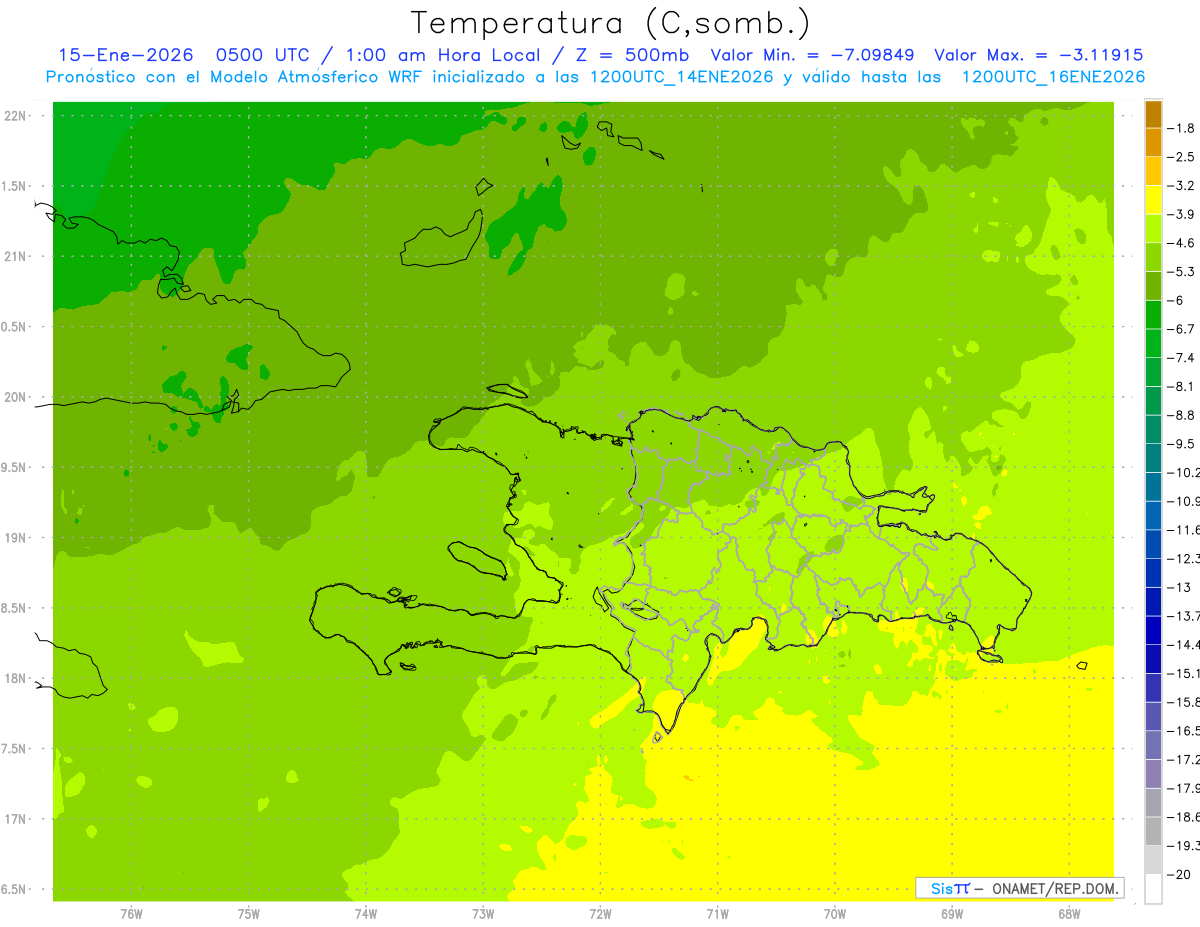Click the -3.2 colorbar value
Viewport: 1200px width, 927px height.
1182,186
